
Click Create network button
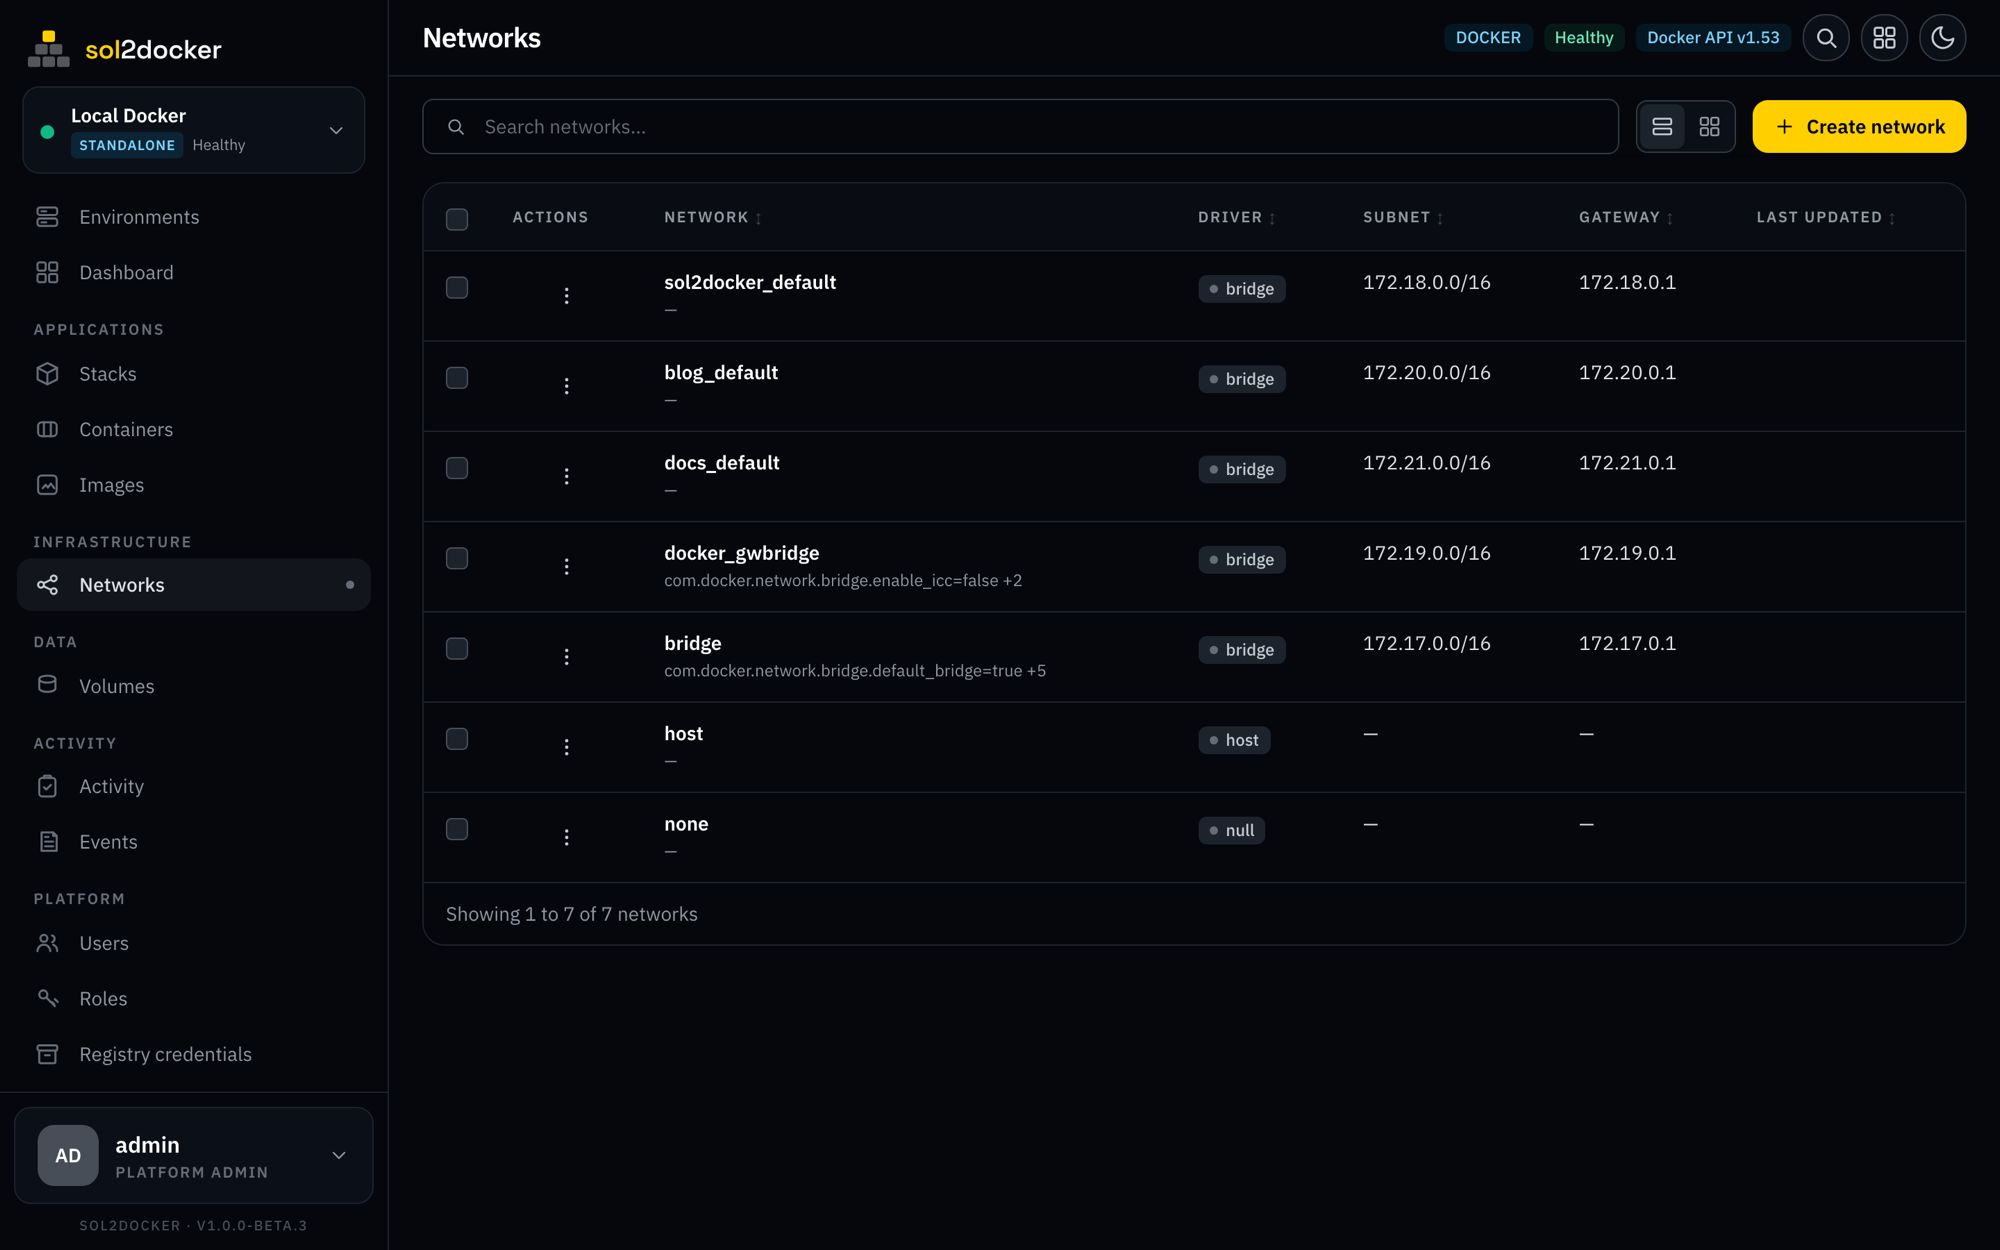pos(1859,127)
